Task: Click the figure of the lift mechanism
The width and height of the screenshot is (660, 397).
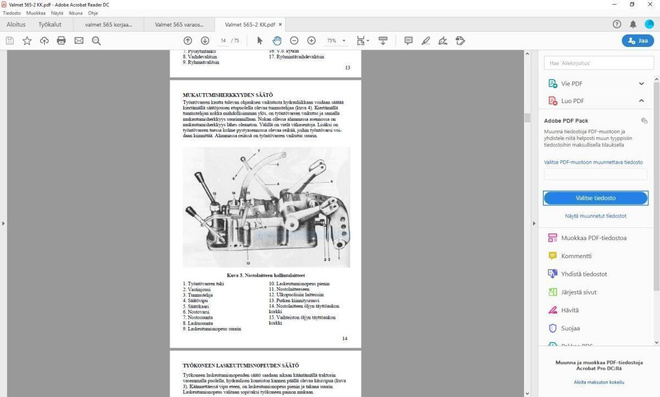Action: click(x=266, y=207)
